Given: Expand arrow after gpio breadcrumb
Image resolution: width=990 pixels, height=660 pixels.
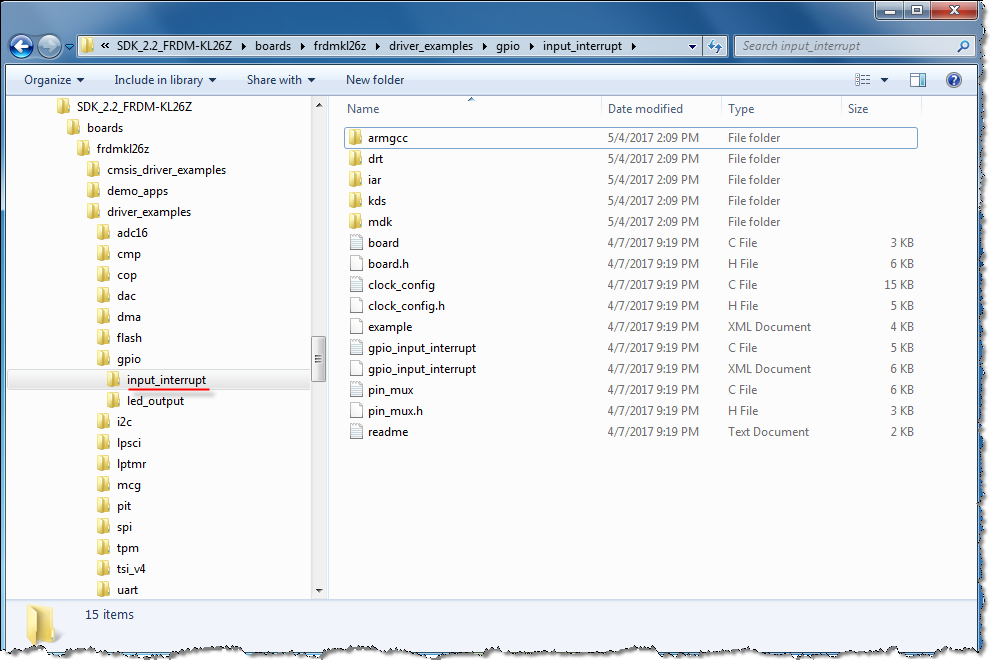Looking at the screenshot, I should (x=531, y=46).
